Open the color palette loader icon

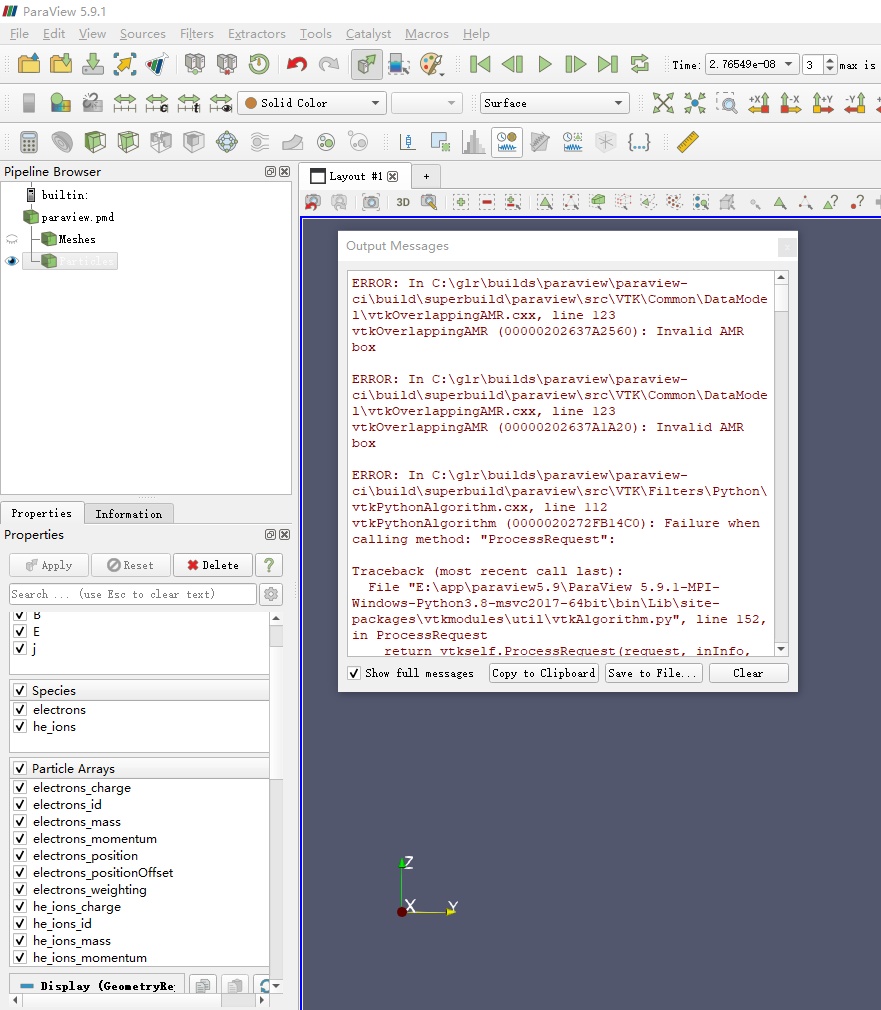coord(431,64)
